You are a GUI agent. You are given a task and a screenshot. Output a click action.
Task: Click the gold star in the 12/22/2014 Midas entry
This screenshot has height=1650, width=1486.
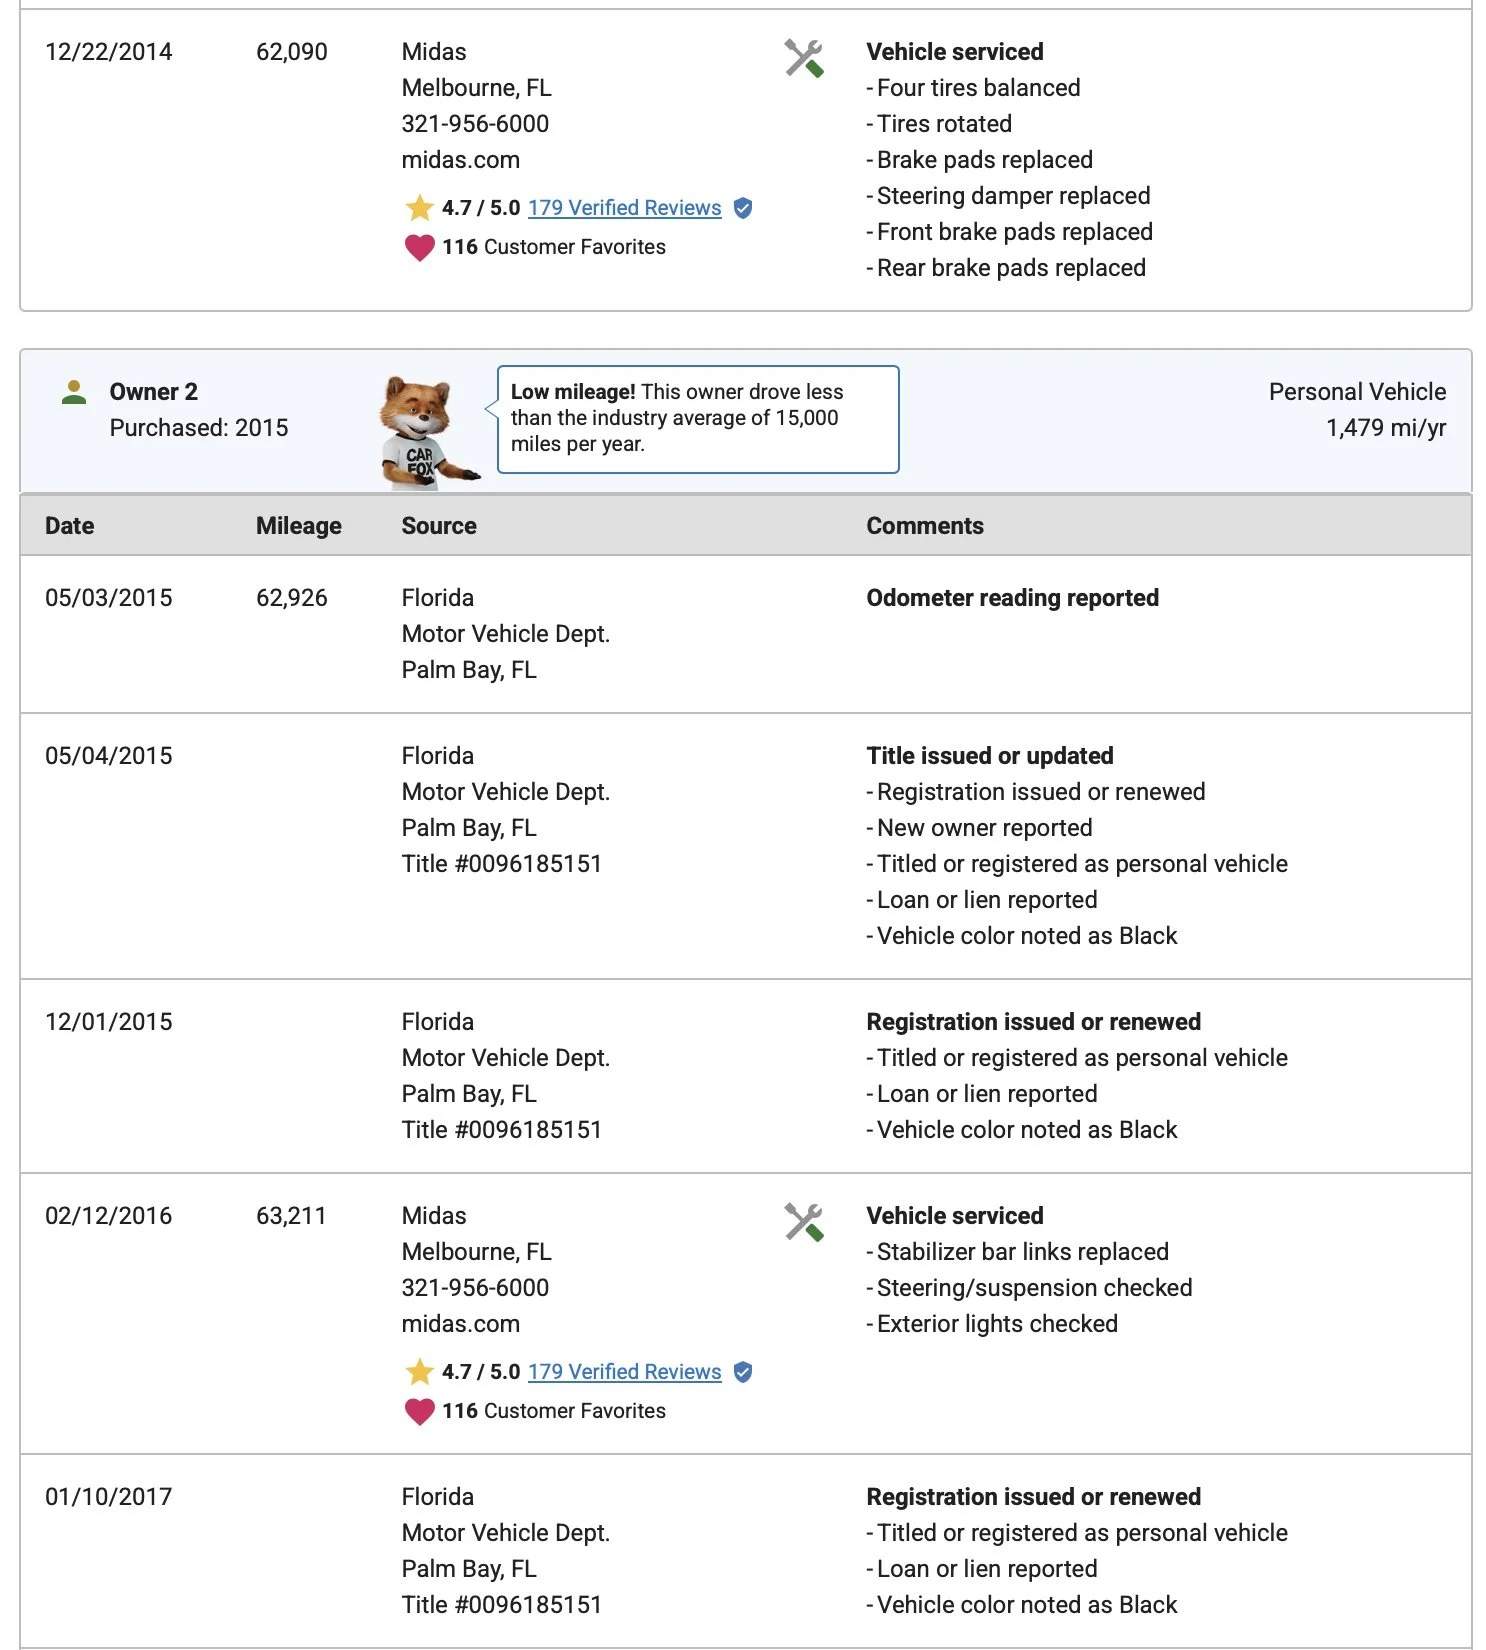pyautogui.click(x=419, y=208)
